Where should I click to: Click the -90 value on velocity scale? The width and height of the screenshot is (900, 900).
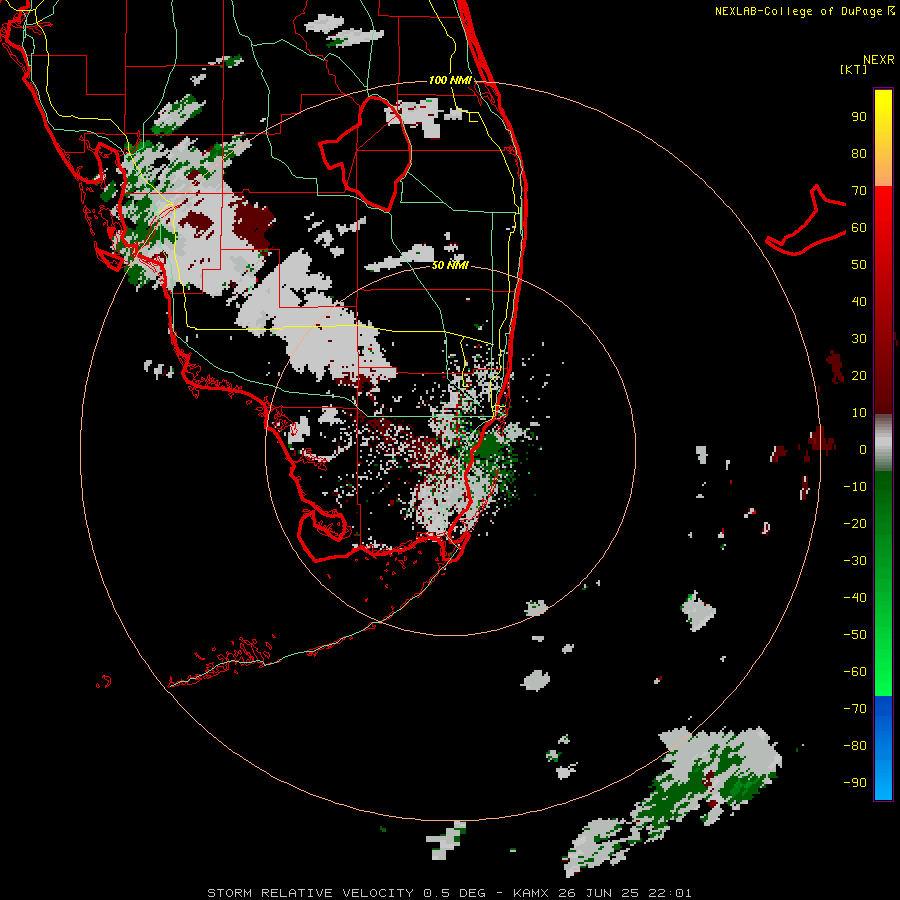[855, 782]
